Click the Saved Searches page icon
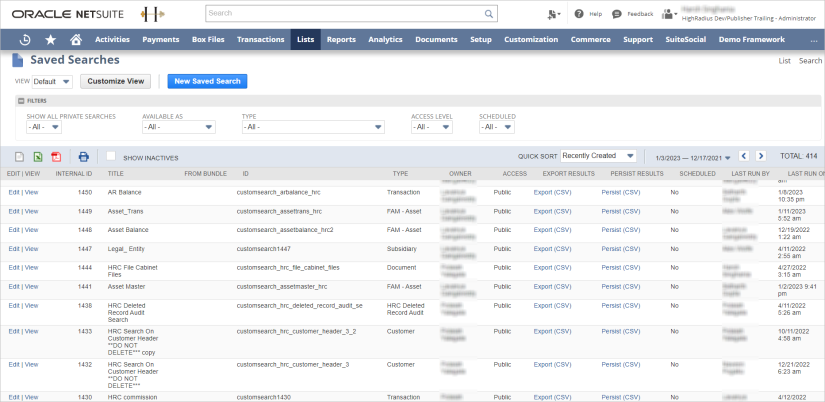Screen dimensions: 825x402 click(18, 61)
